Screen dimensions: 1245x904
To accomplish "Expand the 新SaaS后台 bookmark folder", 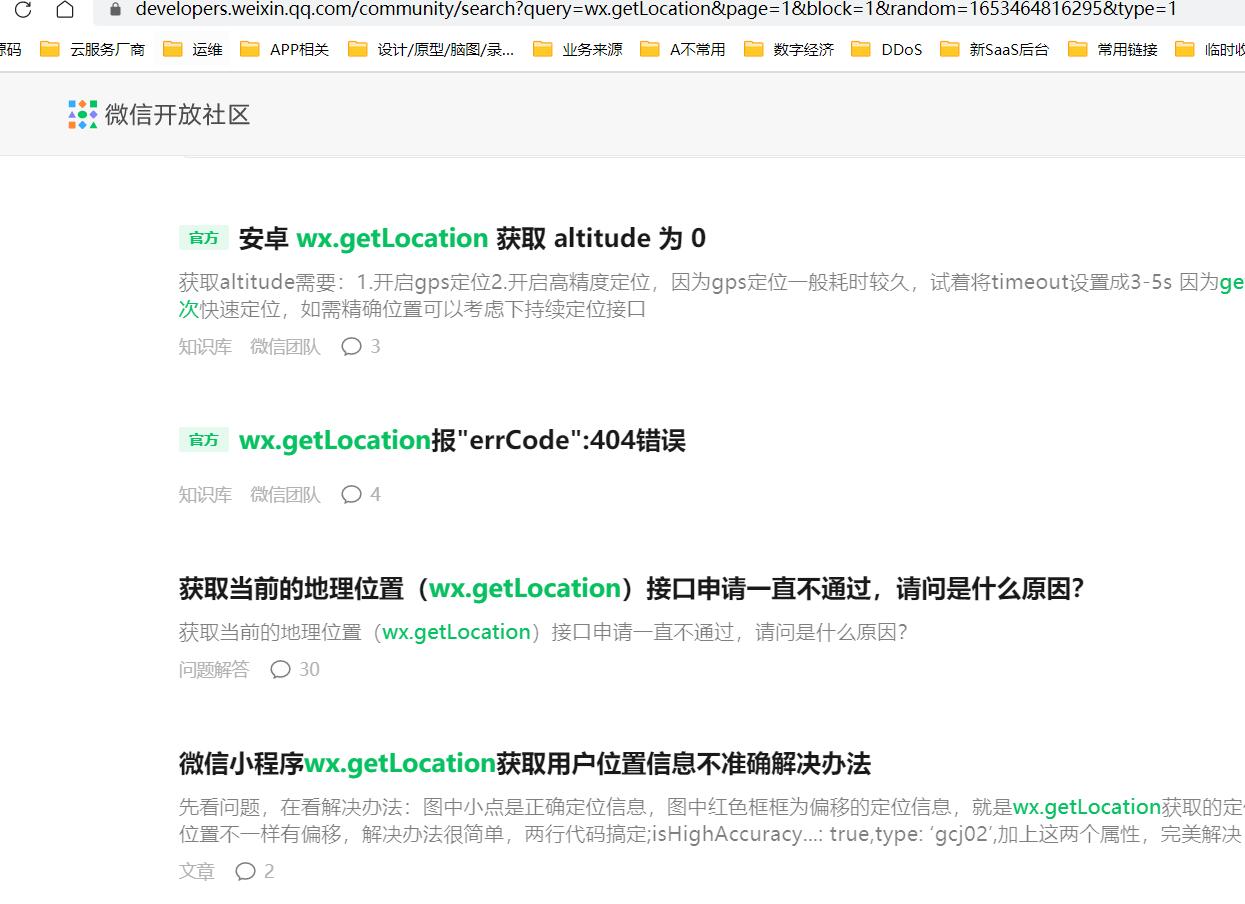I will point(995,49).
